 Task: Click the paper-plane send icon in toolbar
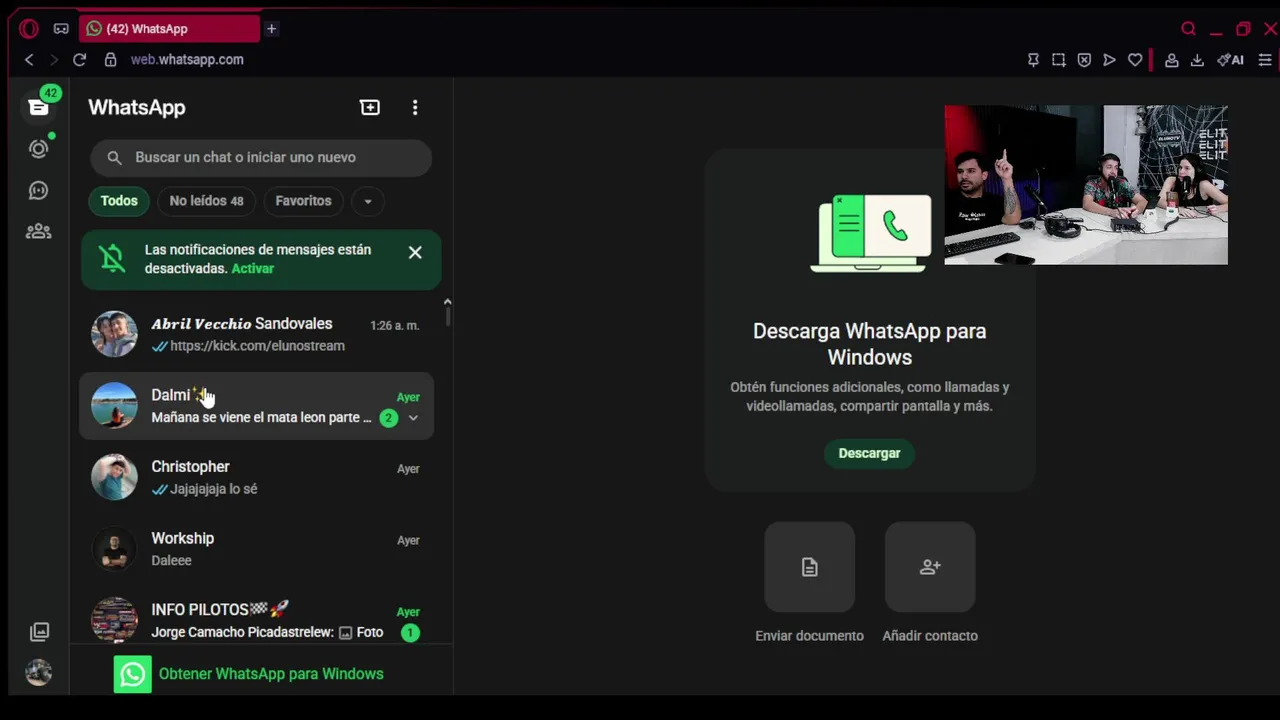coord(1109,60)
